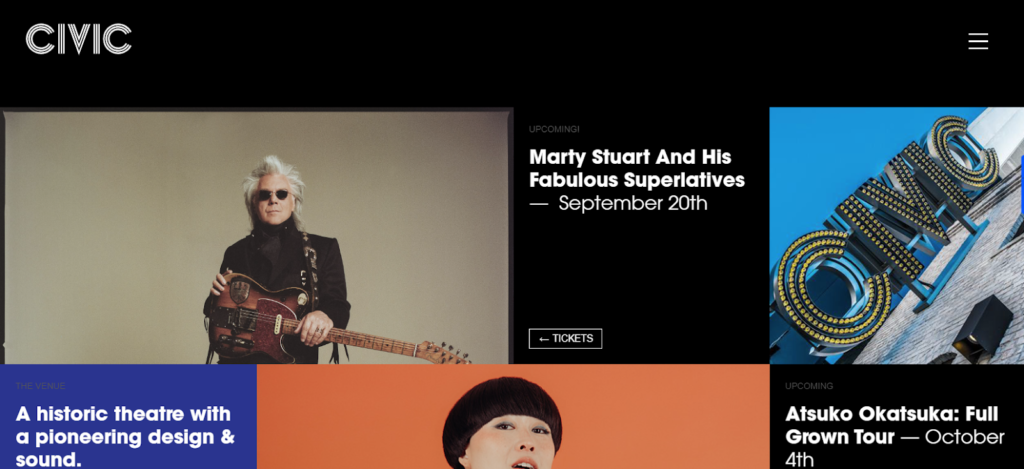Click the October 4th date text
This screenshot has width=1024, height=469.
[895, 447]
